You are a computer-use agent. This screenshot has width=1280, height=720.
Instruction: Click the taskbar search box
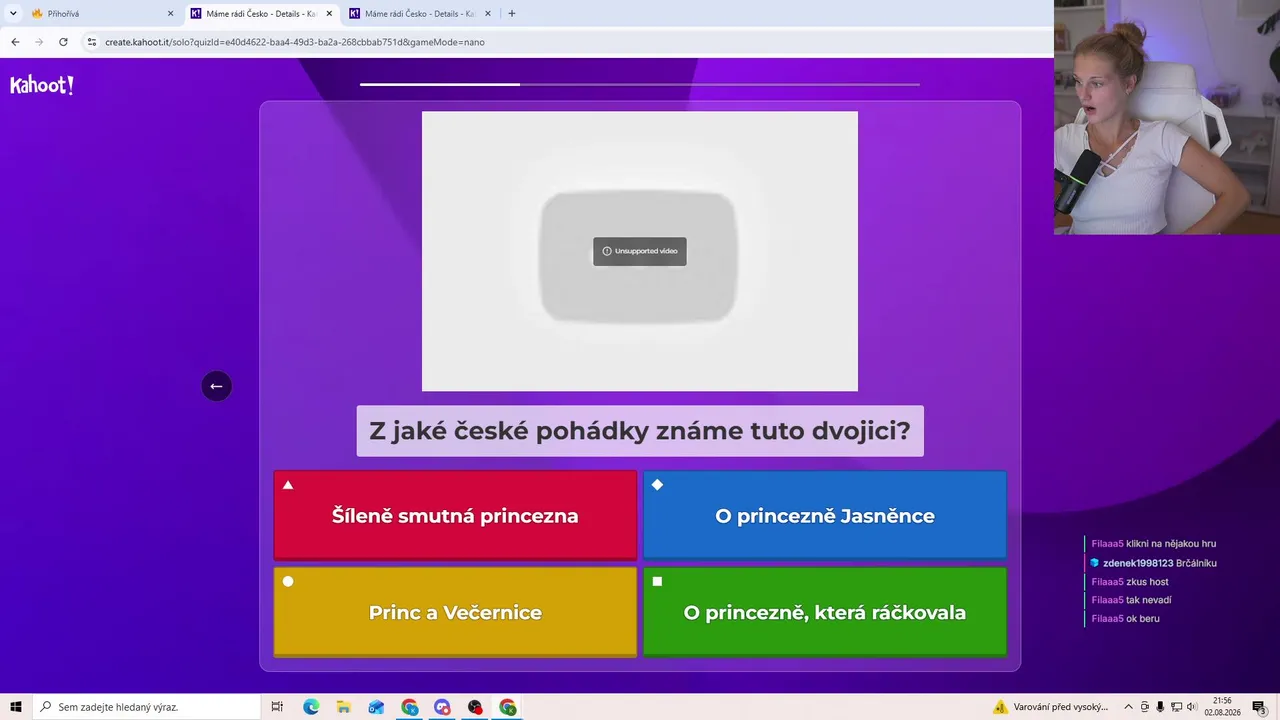coord(146,707)
